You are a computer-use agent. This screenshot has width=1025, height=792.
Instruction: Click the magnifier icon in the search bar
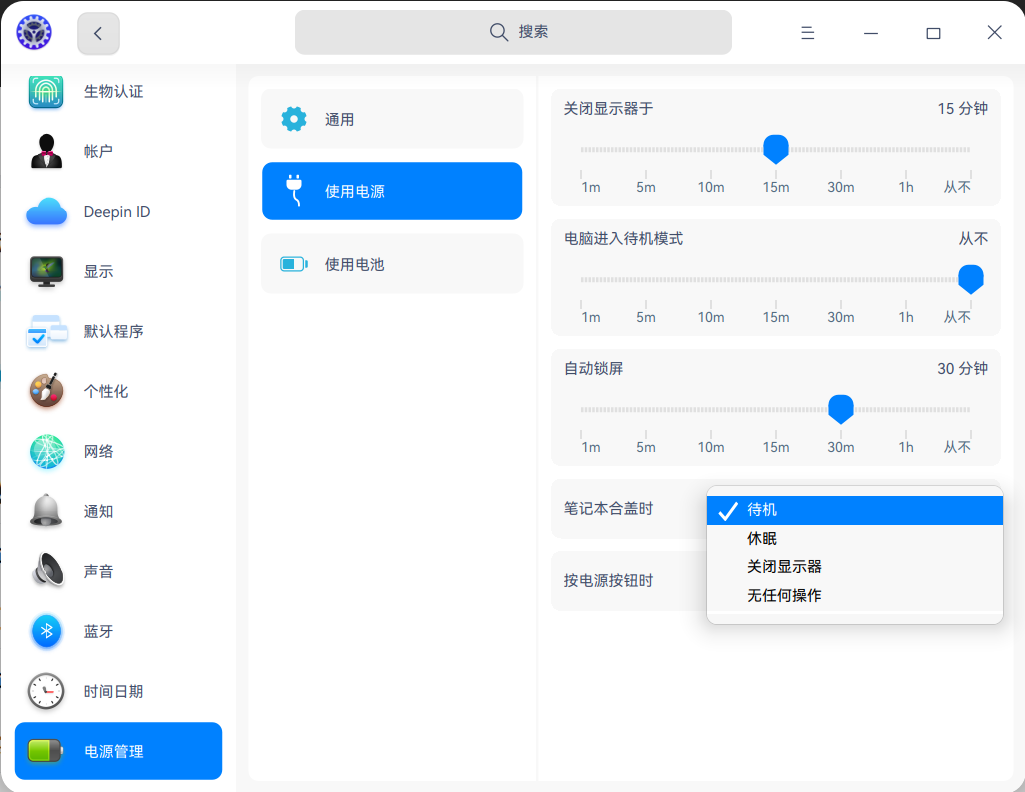(x=499, y=32)
